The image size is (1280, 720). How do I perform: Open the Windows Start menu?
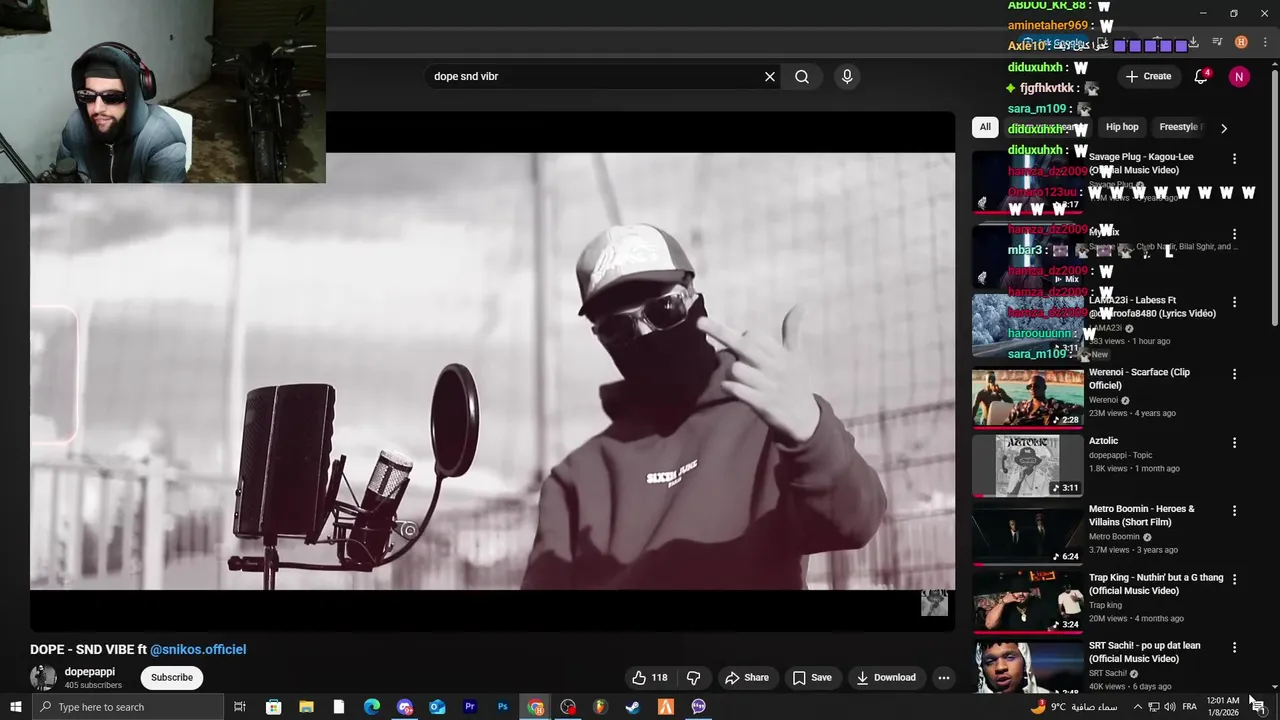pos(15,707)
